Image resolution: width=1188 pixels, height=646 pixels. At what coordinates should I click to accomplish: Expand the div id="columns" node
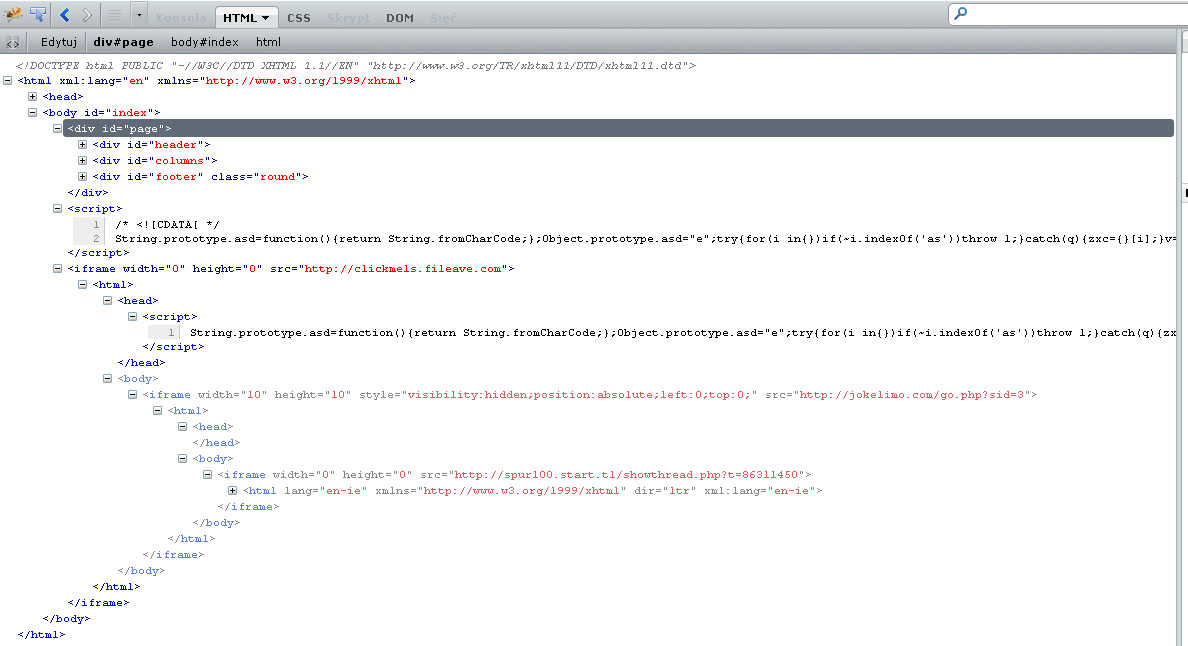pyautogui.click(x=83, y=160)
